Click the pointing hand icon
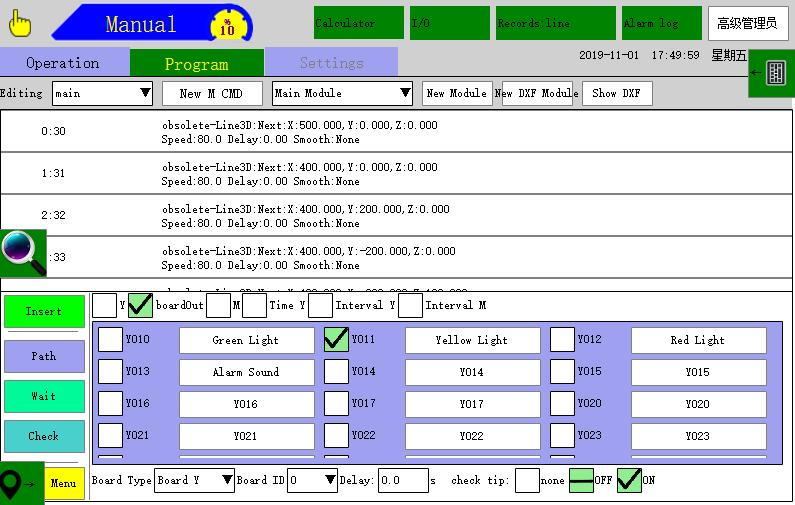795x505 pixels. pos(20,23)
